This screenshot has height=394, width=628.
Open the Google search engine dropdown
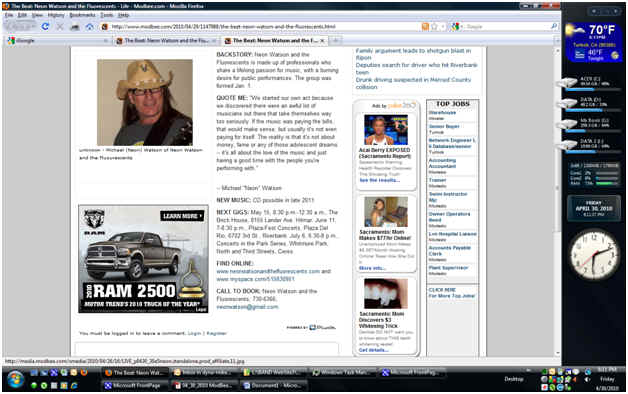pos(456,26)
